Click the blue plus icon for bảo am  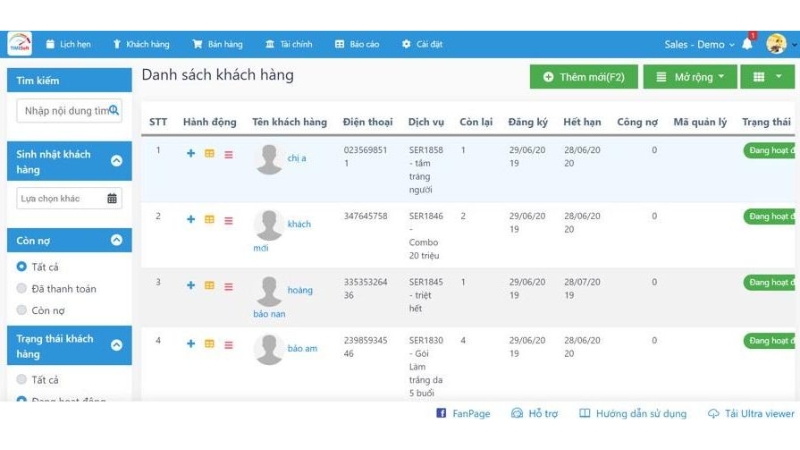[191, 344]
